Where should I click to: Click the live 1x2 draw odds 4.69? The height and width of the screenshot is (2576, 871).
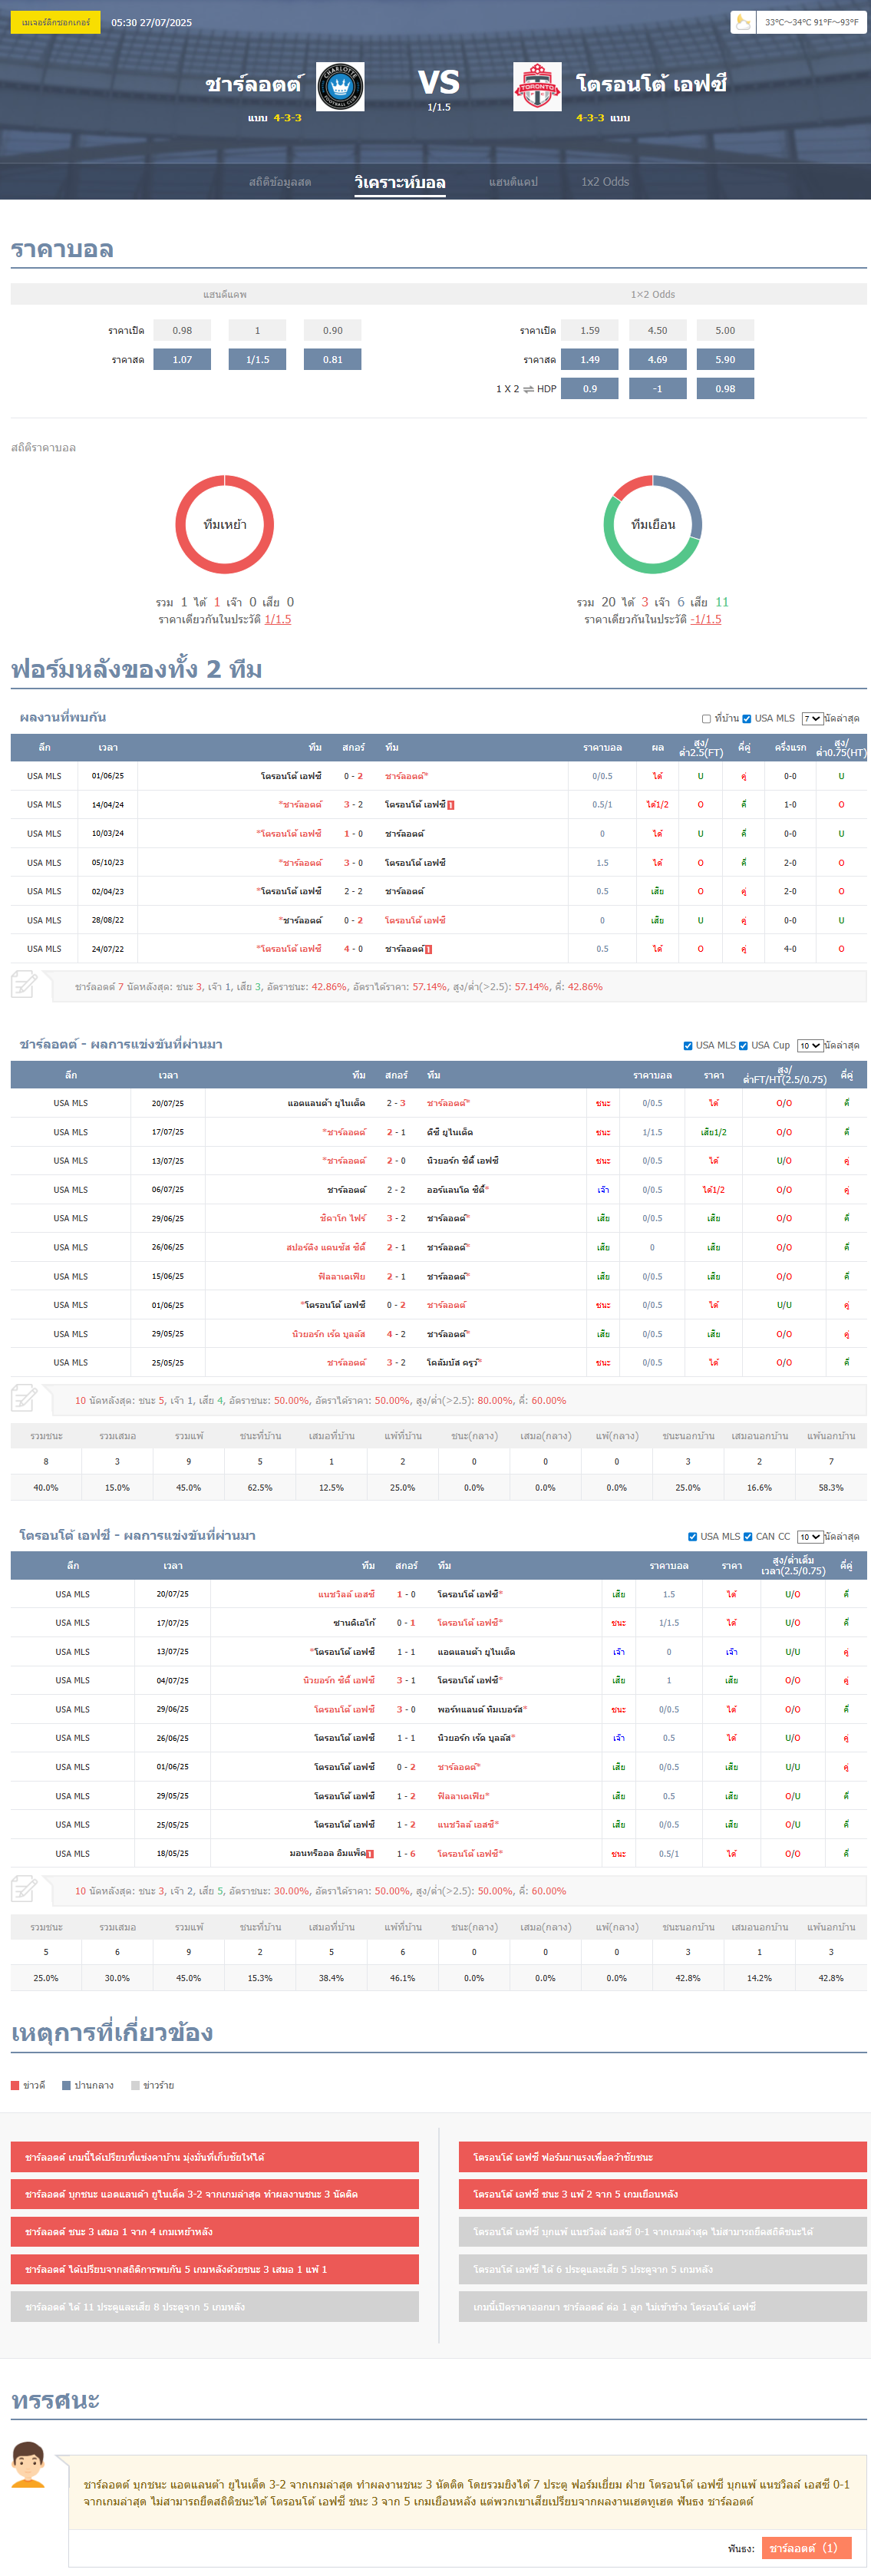(x=657, y=360)
